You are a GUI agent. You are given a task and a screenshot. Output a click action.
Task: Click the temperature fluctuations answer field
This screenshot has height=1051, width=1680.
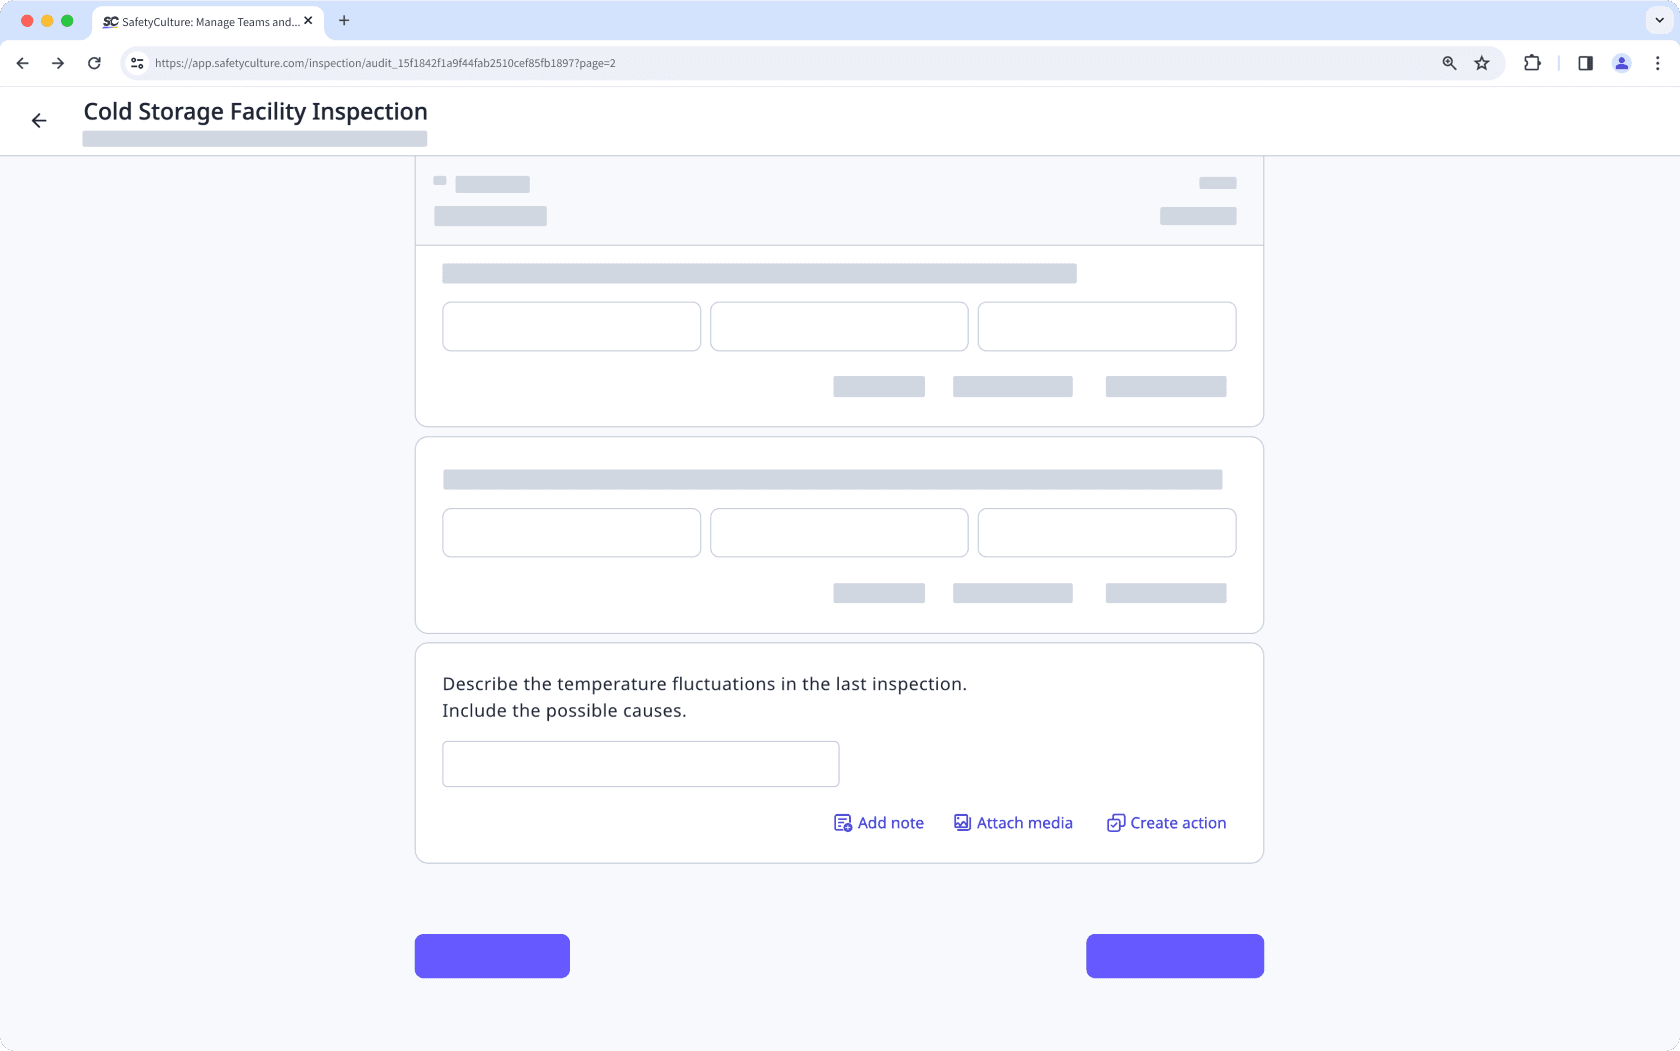pyautogui.click(x=640, y=763)
